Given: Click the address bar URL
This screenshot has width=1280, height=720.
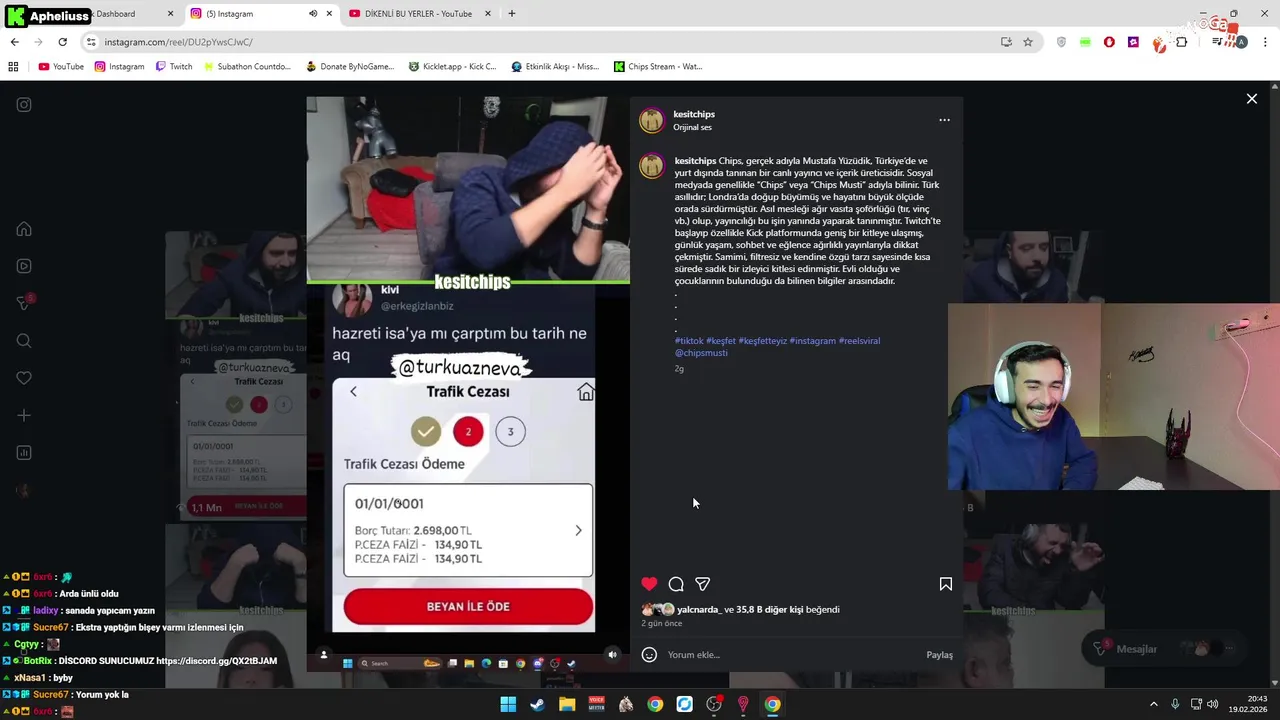Looking at the screenshot, I should pyautogui.click(x=179, y=42).
